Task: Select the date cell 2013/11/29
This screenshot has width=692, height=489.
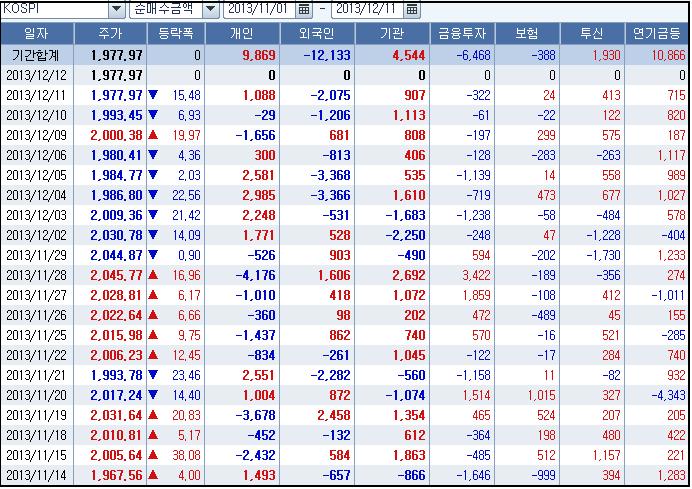Action: (x=37, y=255)
